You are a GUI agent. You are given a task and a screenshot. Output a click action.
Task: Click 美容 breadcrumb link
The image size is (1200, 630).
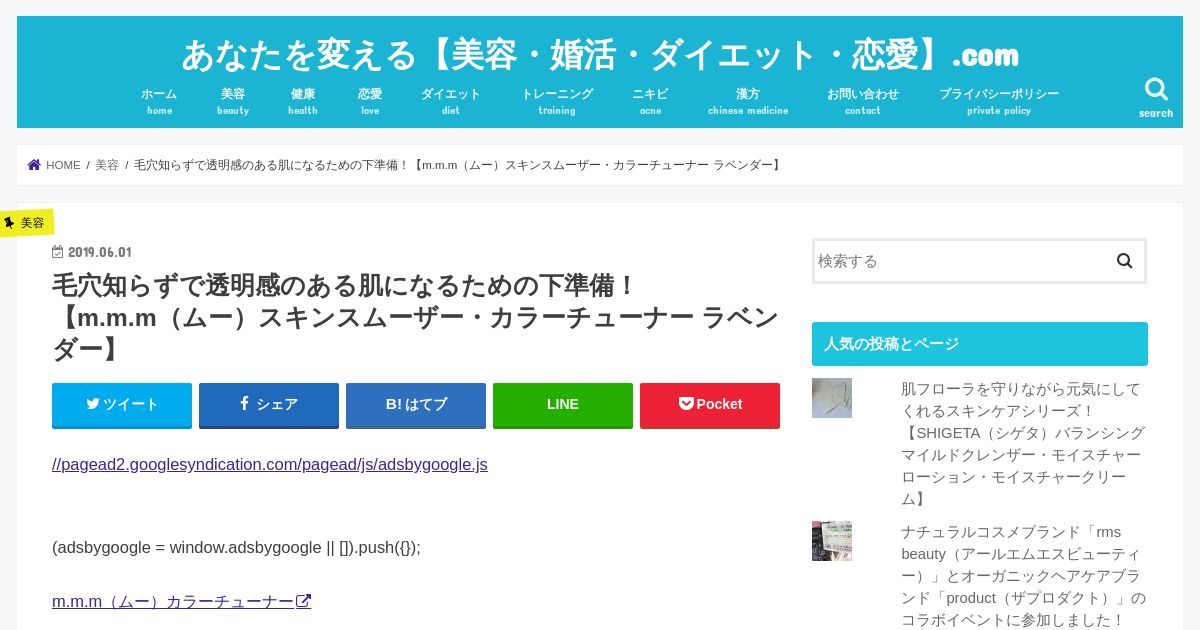point(107,165)
